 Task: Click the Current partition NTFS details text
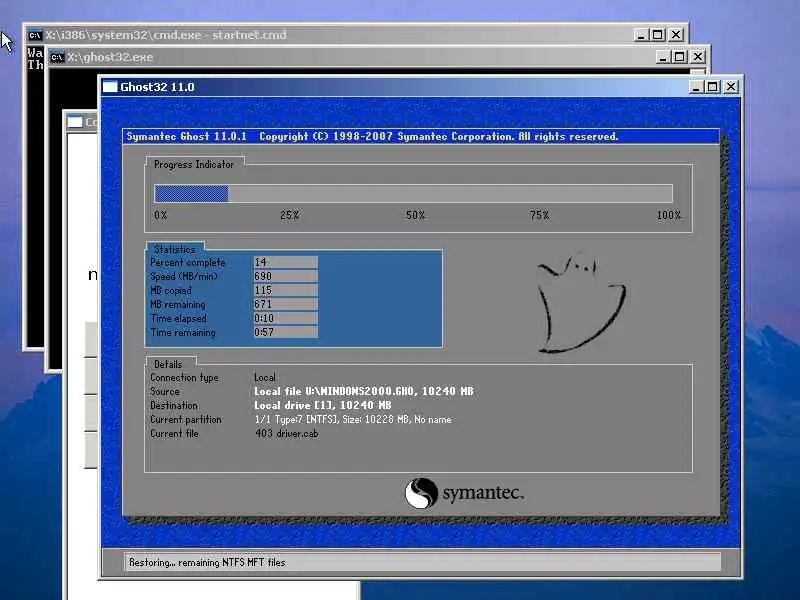pyautogui.click(x=353, y=419)
